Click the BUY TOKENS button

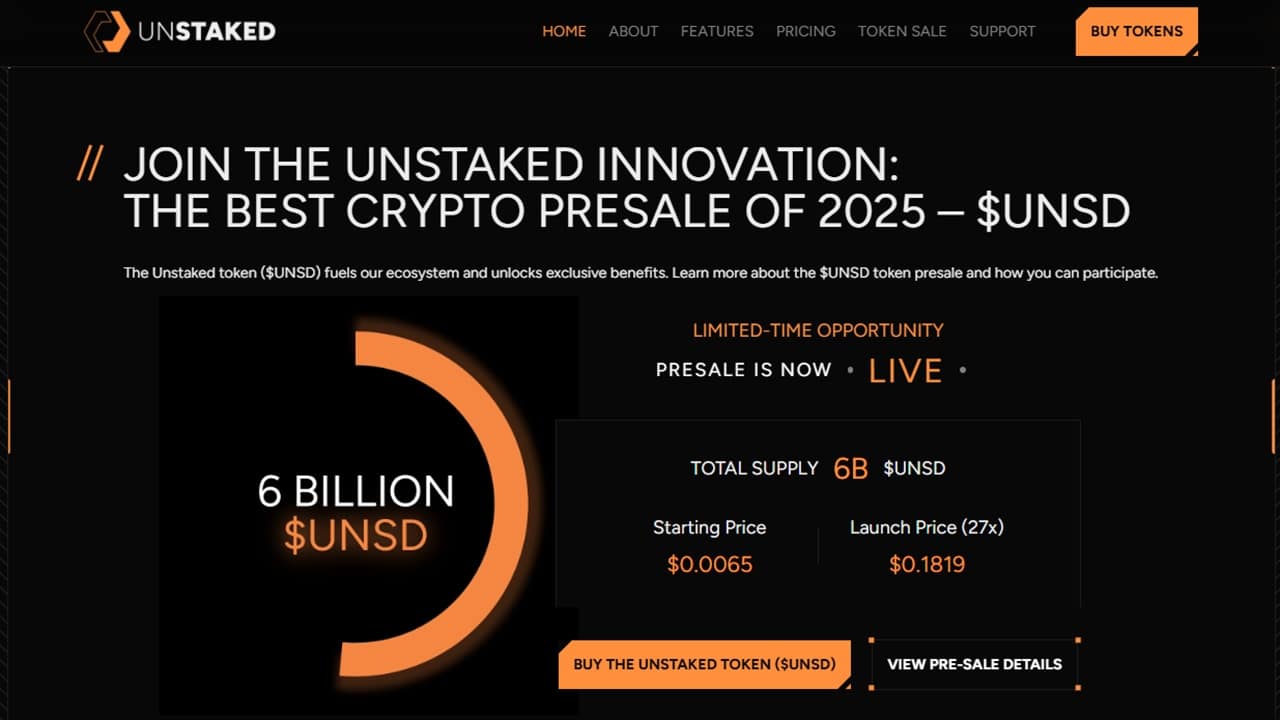(x=1136, y=31)
